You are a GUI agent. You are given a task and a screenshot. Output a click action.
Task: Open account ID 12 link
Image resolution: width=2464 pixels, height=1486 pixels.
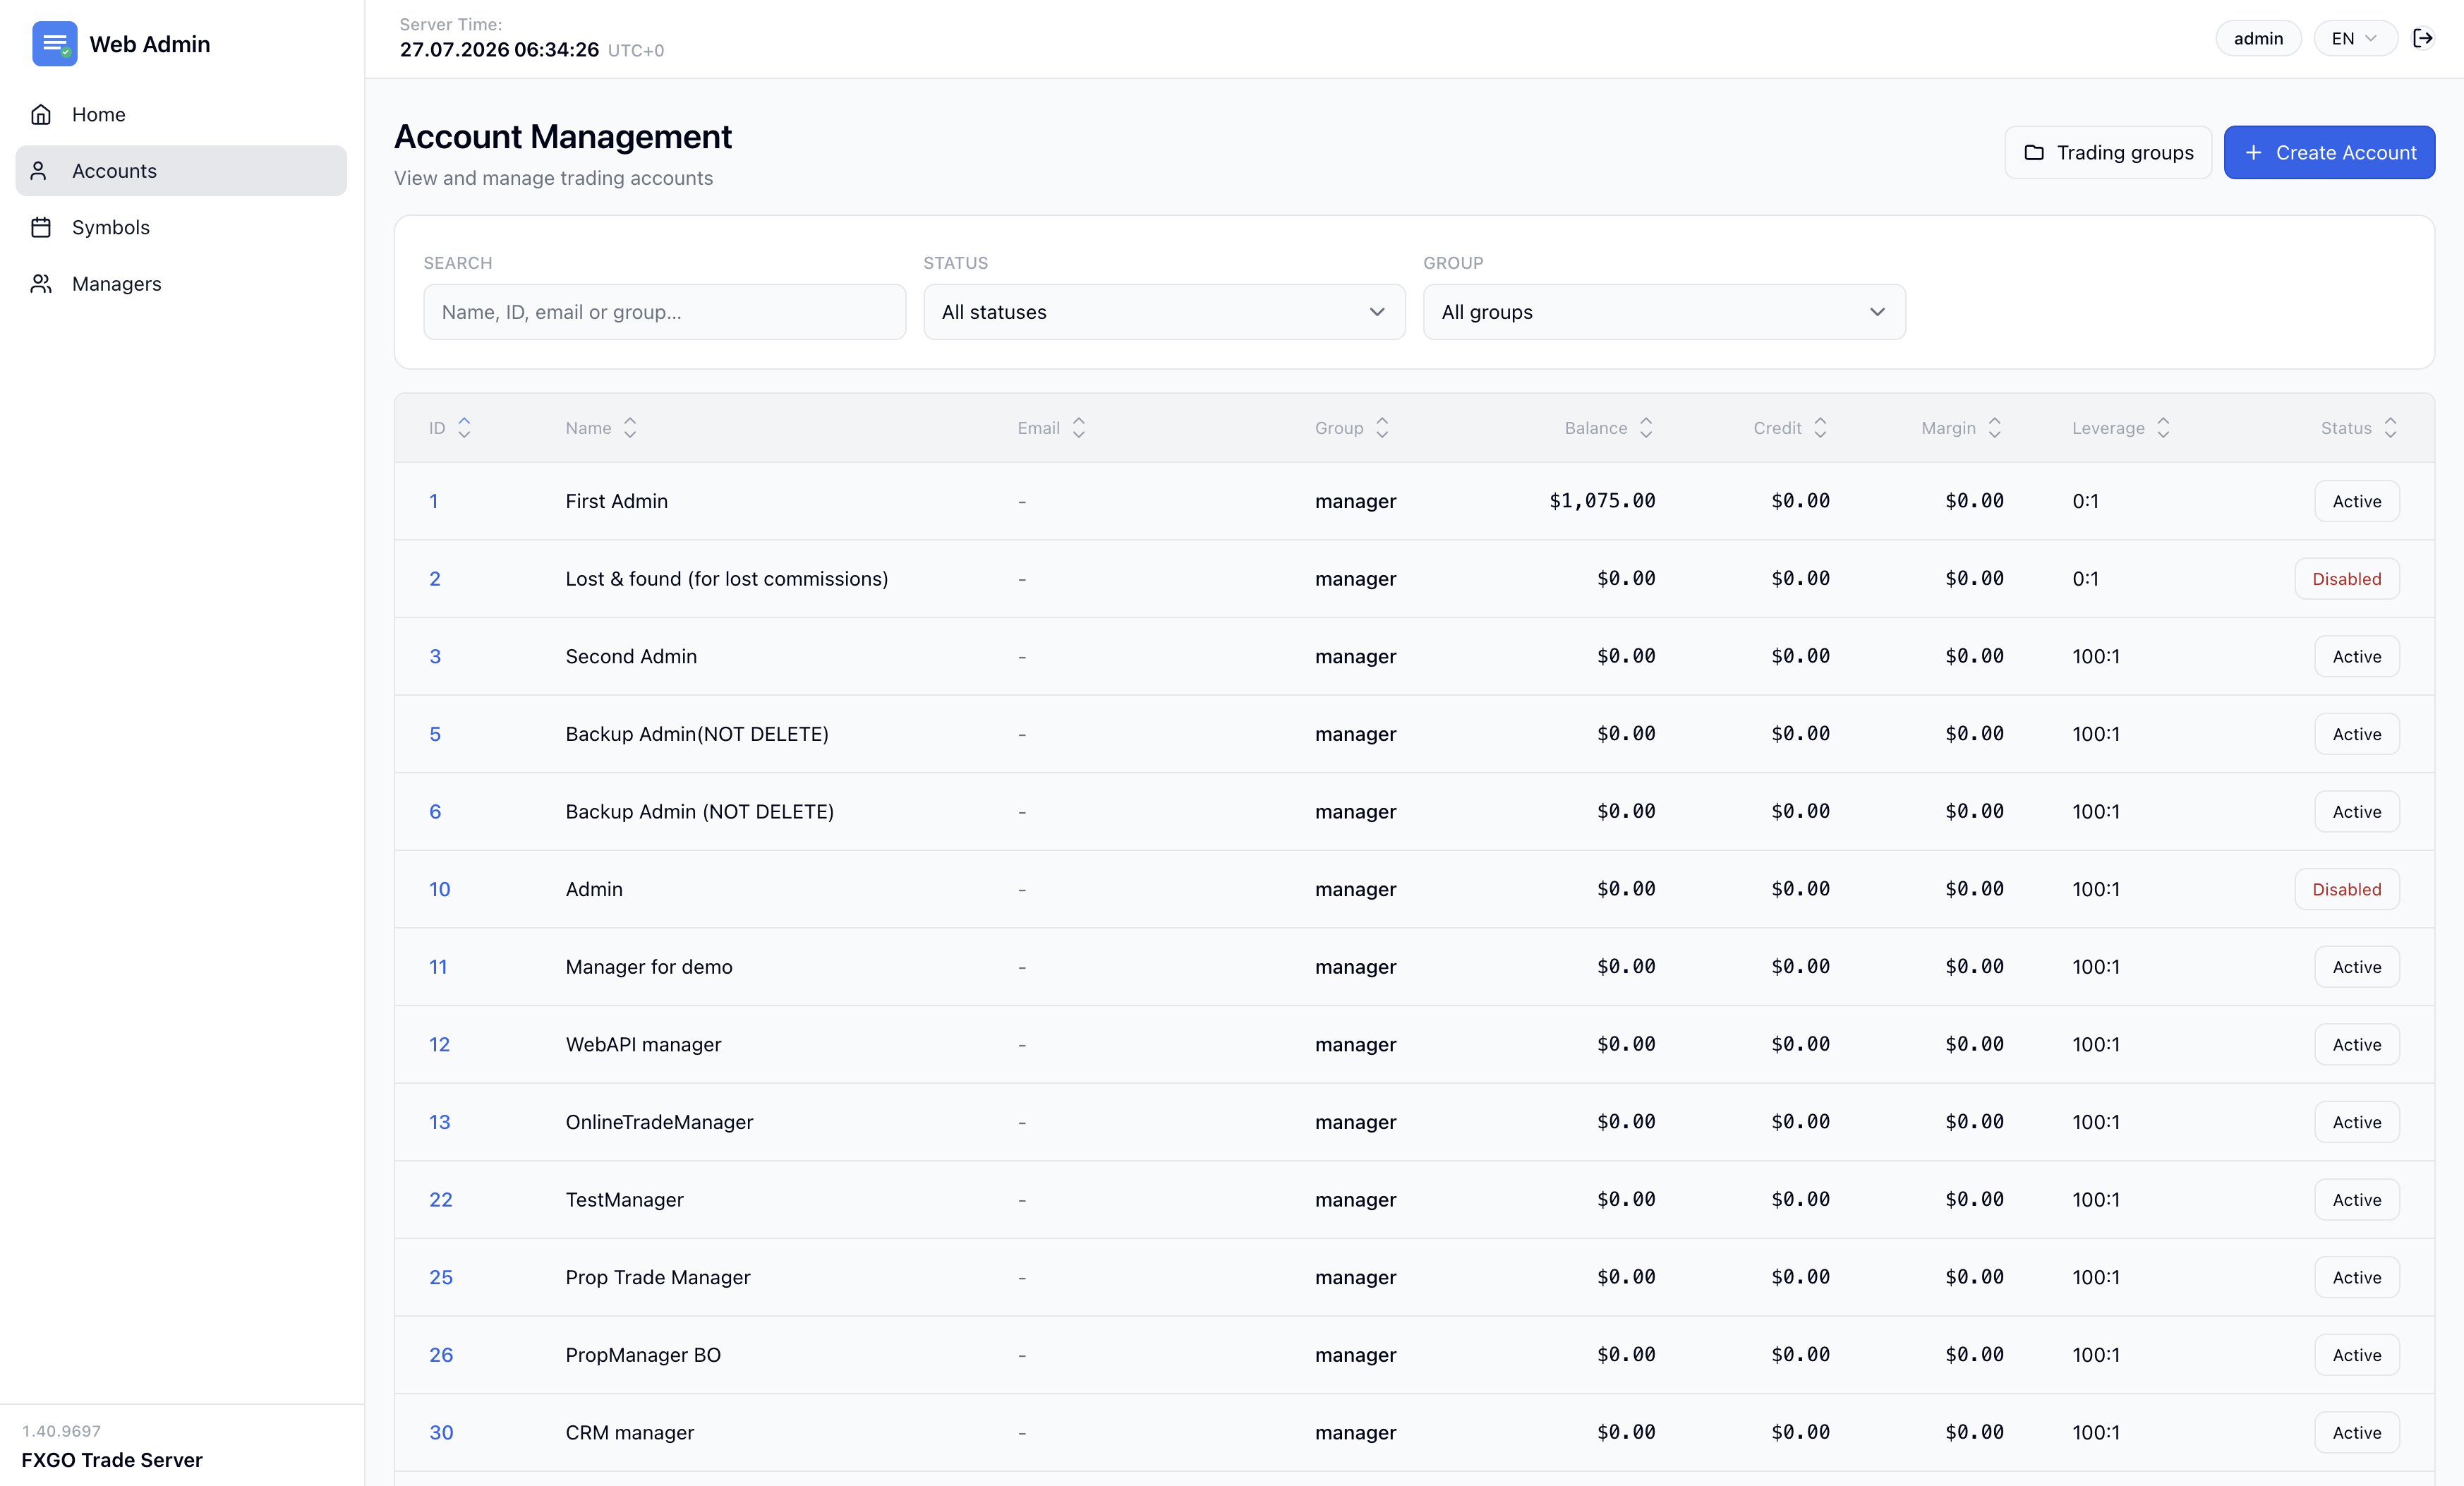coord(440,1044)
